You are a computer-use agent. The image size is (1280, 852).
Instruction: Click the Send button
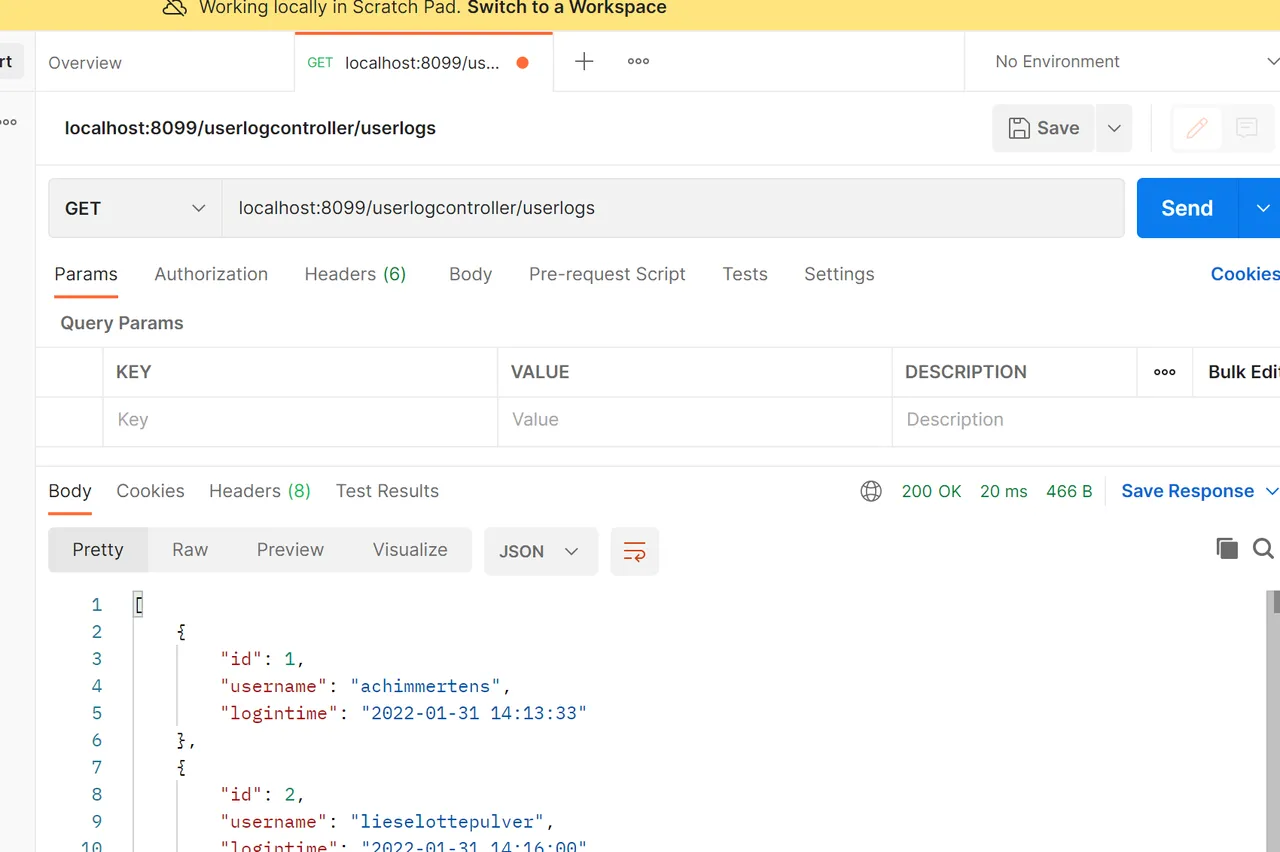pos(1187,208)
